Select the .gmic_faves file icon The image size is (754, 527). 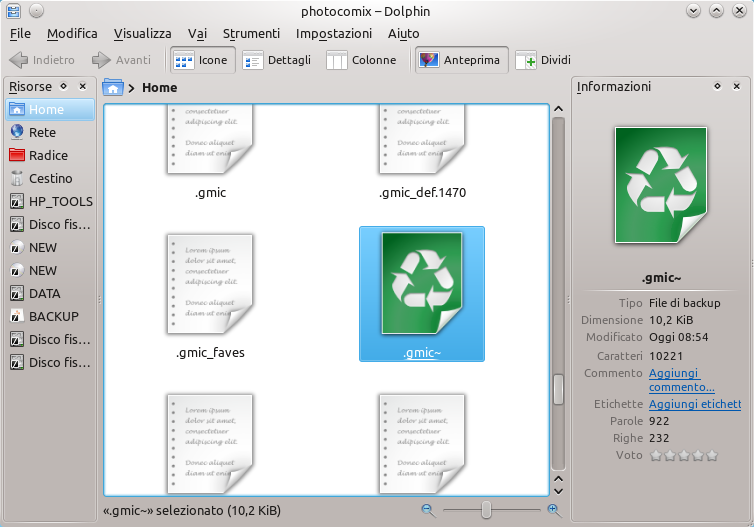tap(210, 284)
